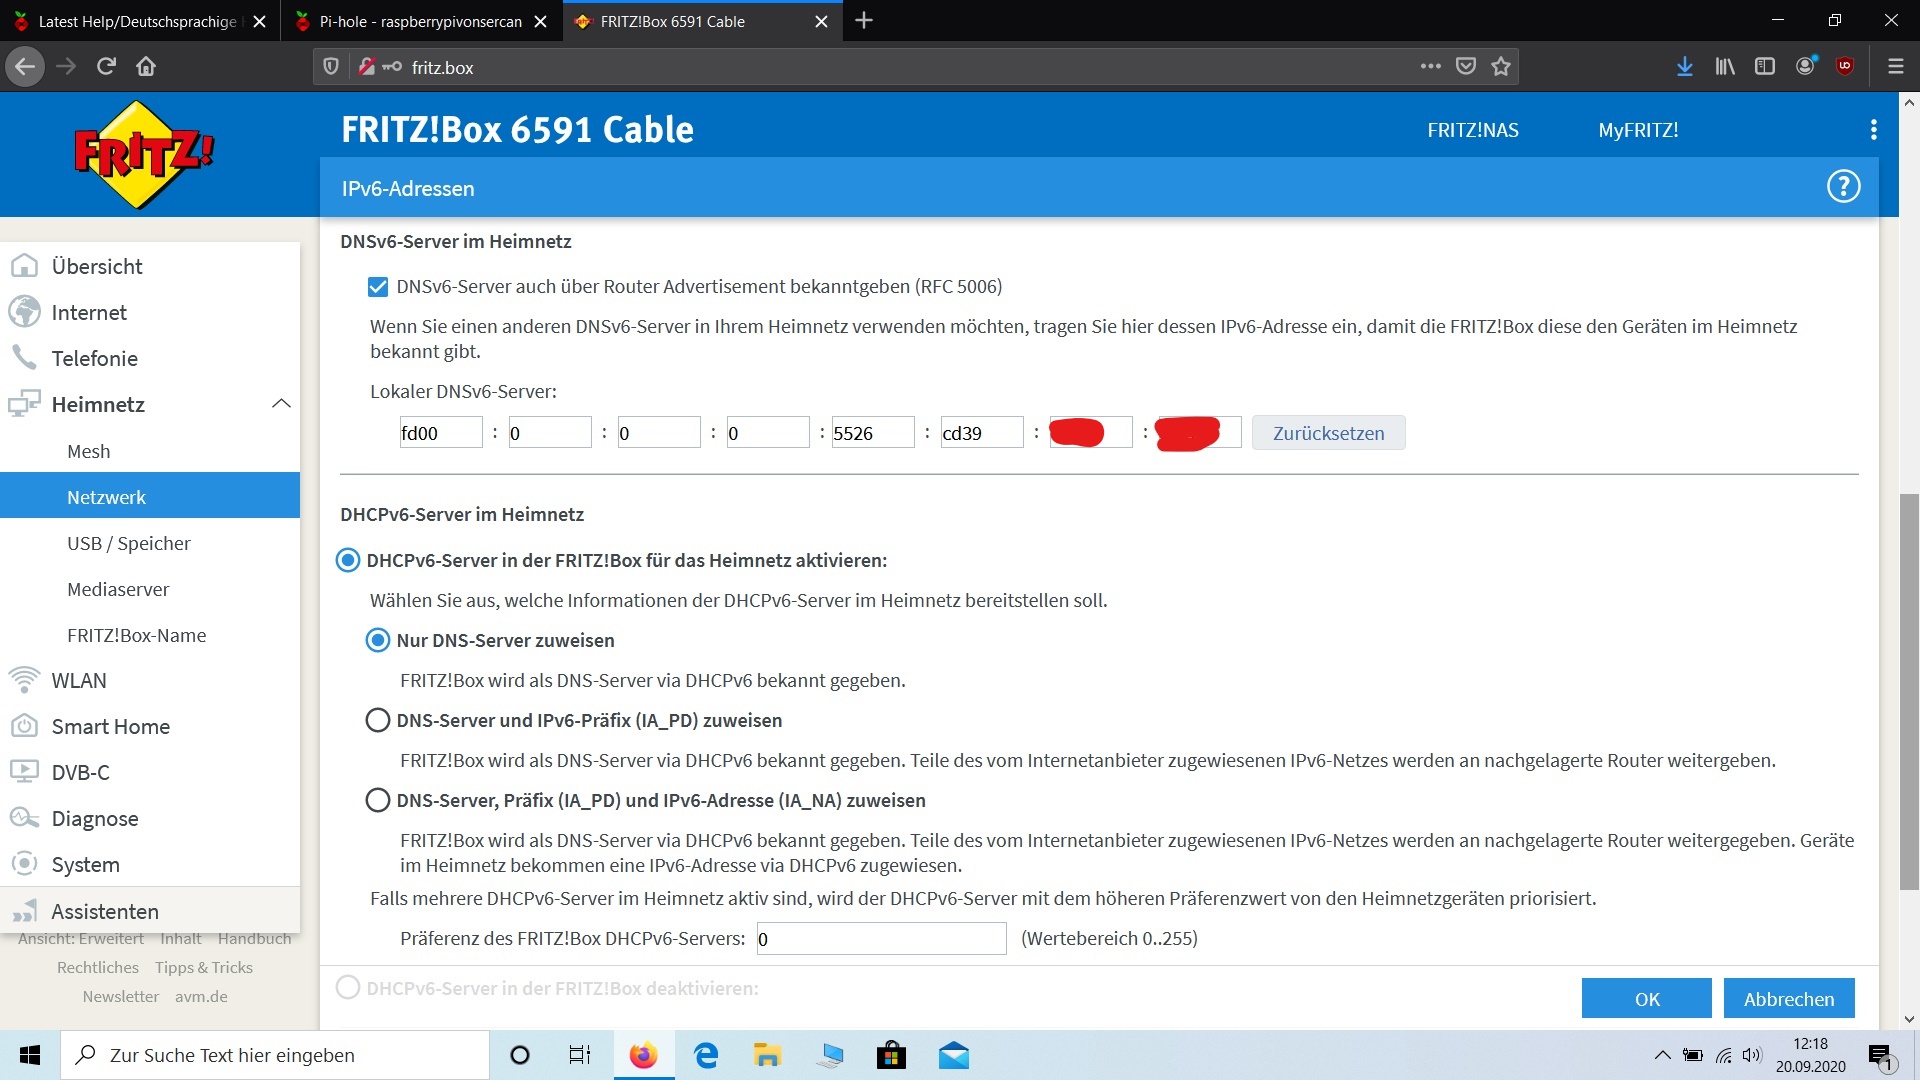Open Task View in the taskbar
Screen dimensions: 1920x1080
580,1055
